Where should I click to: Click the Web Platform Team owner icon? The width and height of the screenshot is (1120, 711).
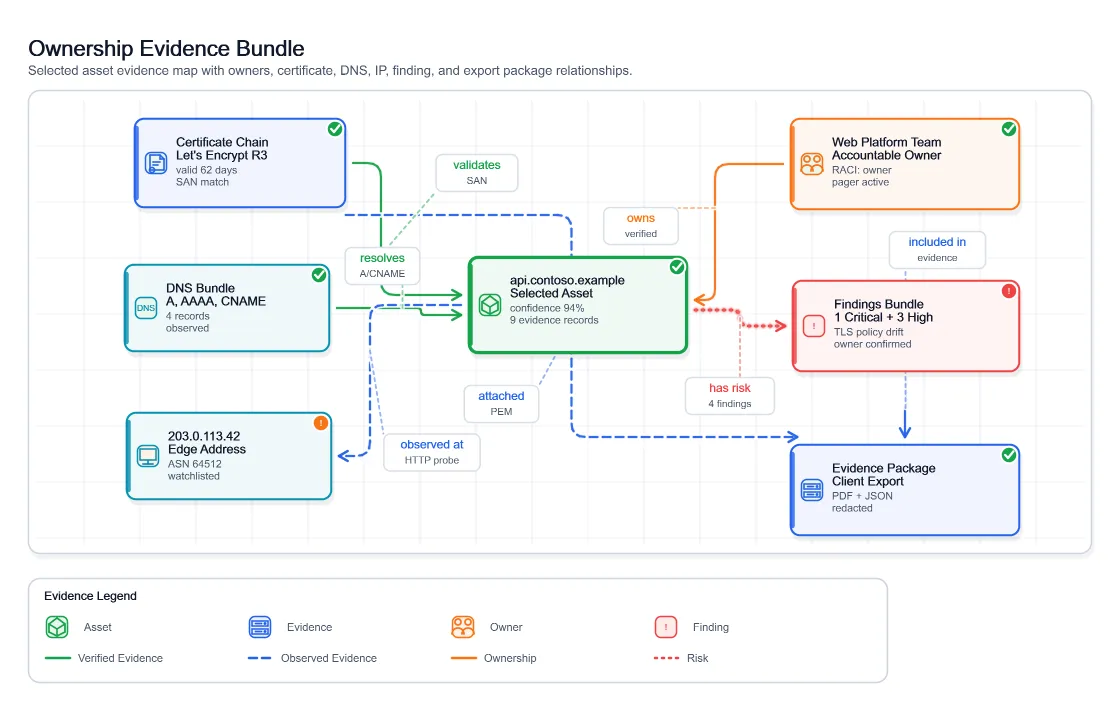[x=812, y=164]
